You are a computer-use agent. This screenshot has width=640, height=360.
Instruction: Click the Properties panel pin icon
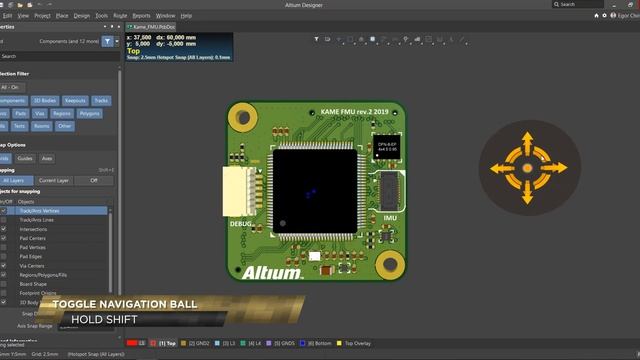[x=112, y=27]
